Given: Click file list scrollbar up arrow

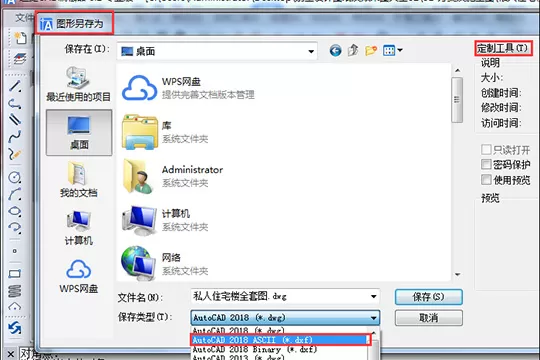Looking at the screenshot, I should (457, 70).
